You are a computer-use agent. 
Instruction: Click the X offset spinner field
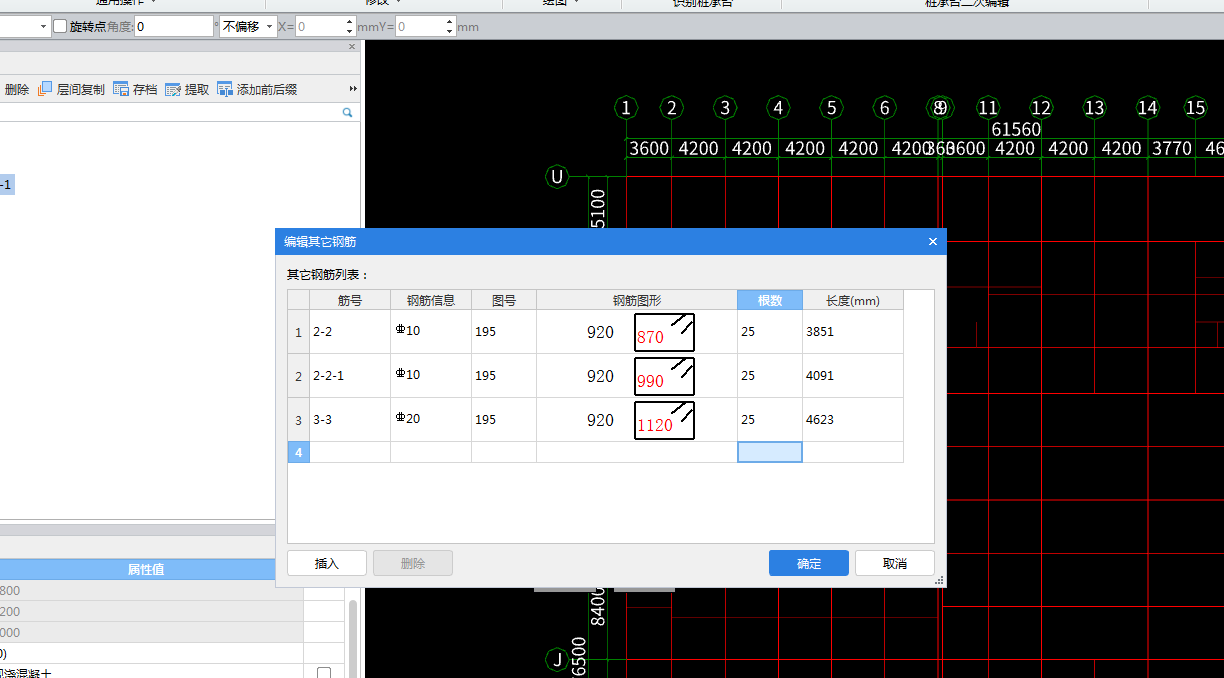(325, 26)
